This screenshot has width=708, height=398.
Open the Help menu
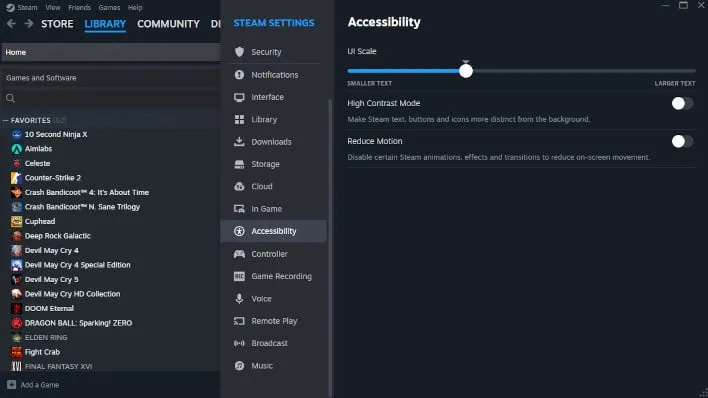pos(135,8)
